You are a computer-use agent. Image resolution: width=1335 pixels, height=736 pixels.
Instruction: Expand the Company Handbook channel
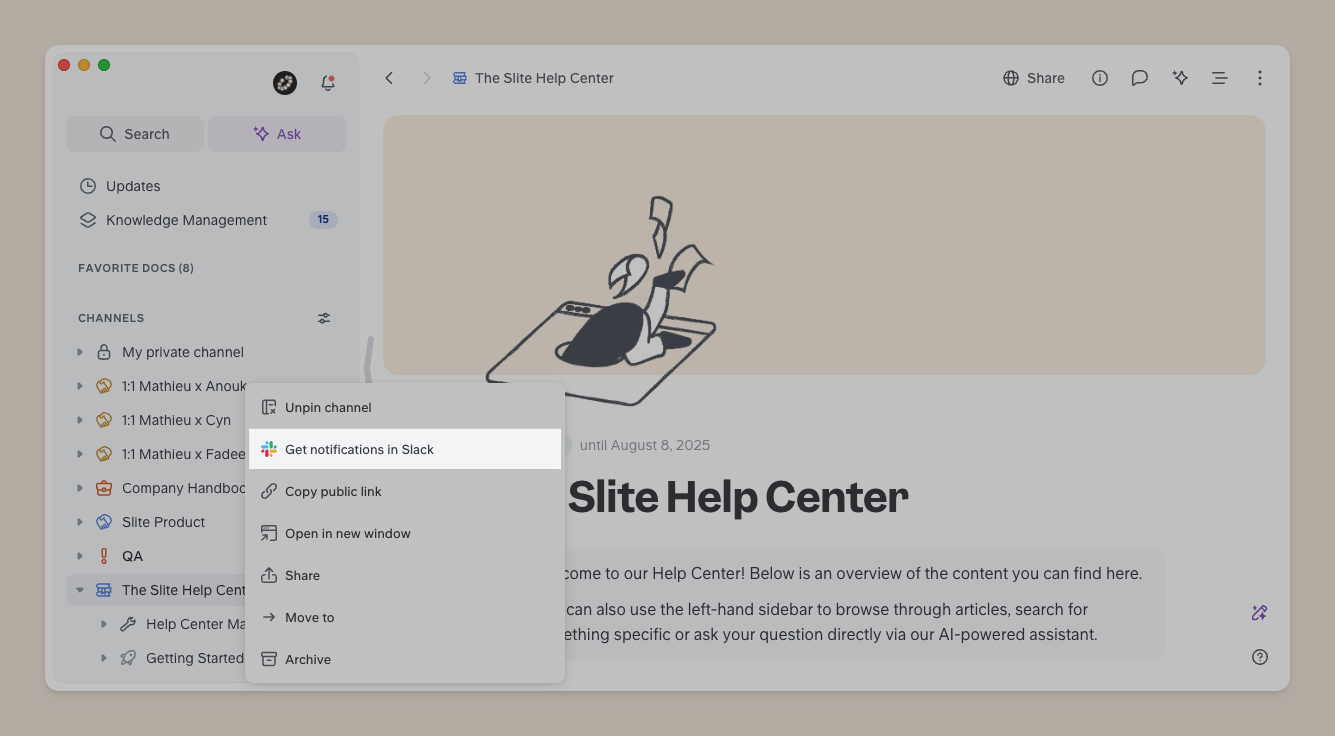click(80, 488)
